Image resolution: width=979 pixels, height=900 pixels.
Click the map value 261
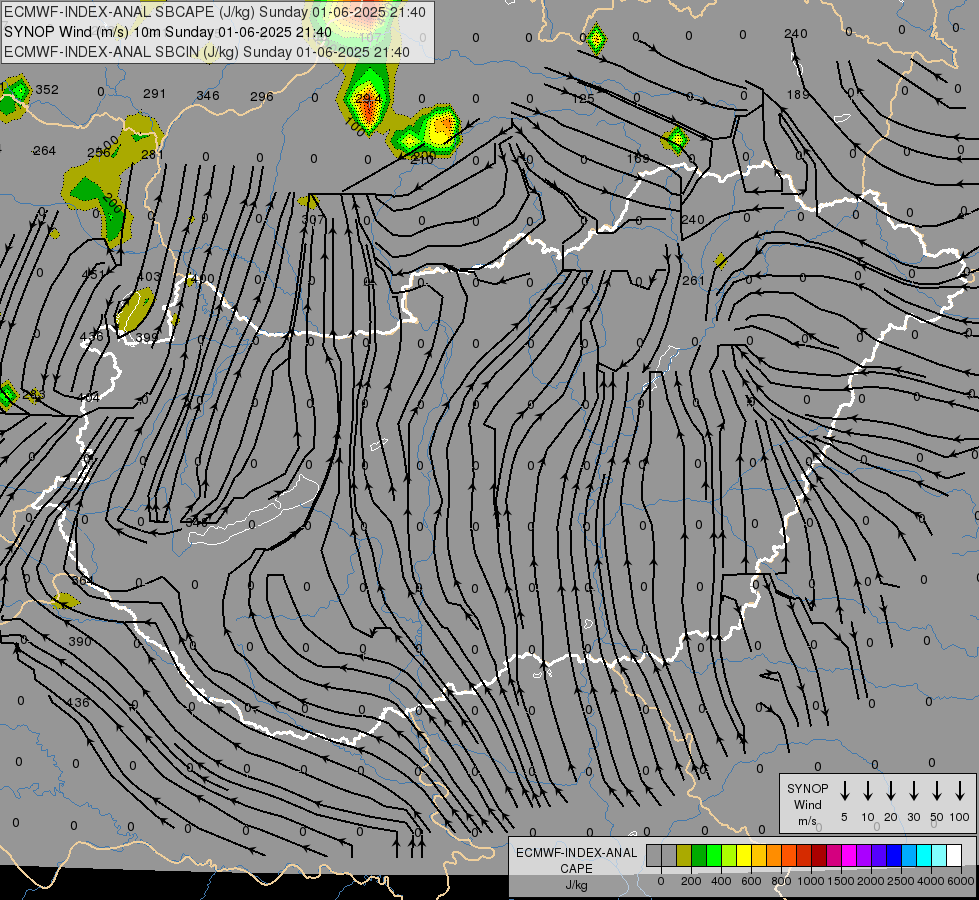tap(693, 280)
